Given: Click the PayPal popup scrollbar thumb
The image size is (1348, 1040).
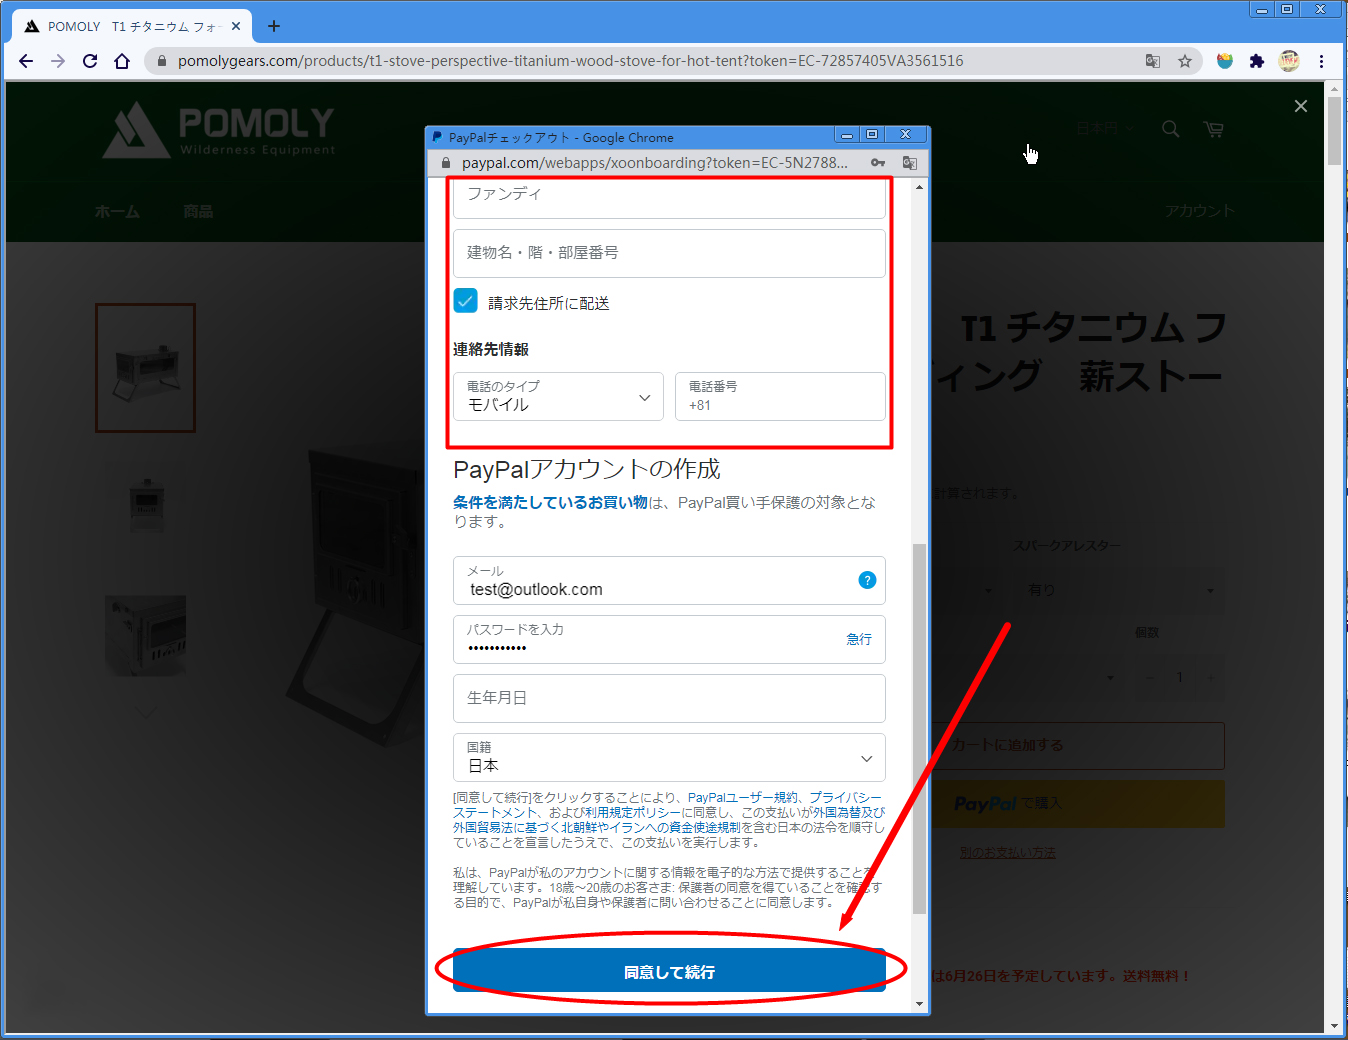Looking at the screenshot, I should (x=919, y=728).
